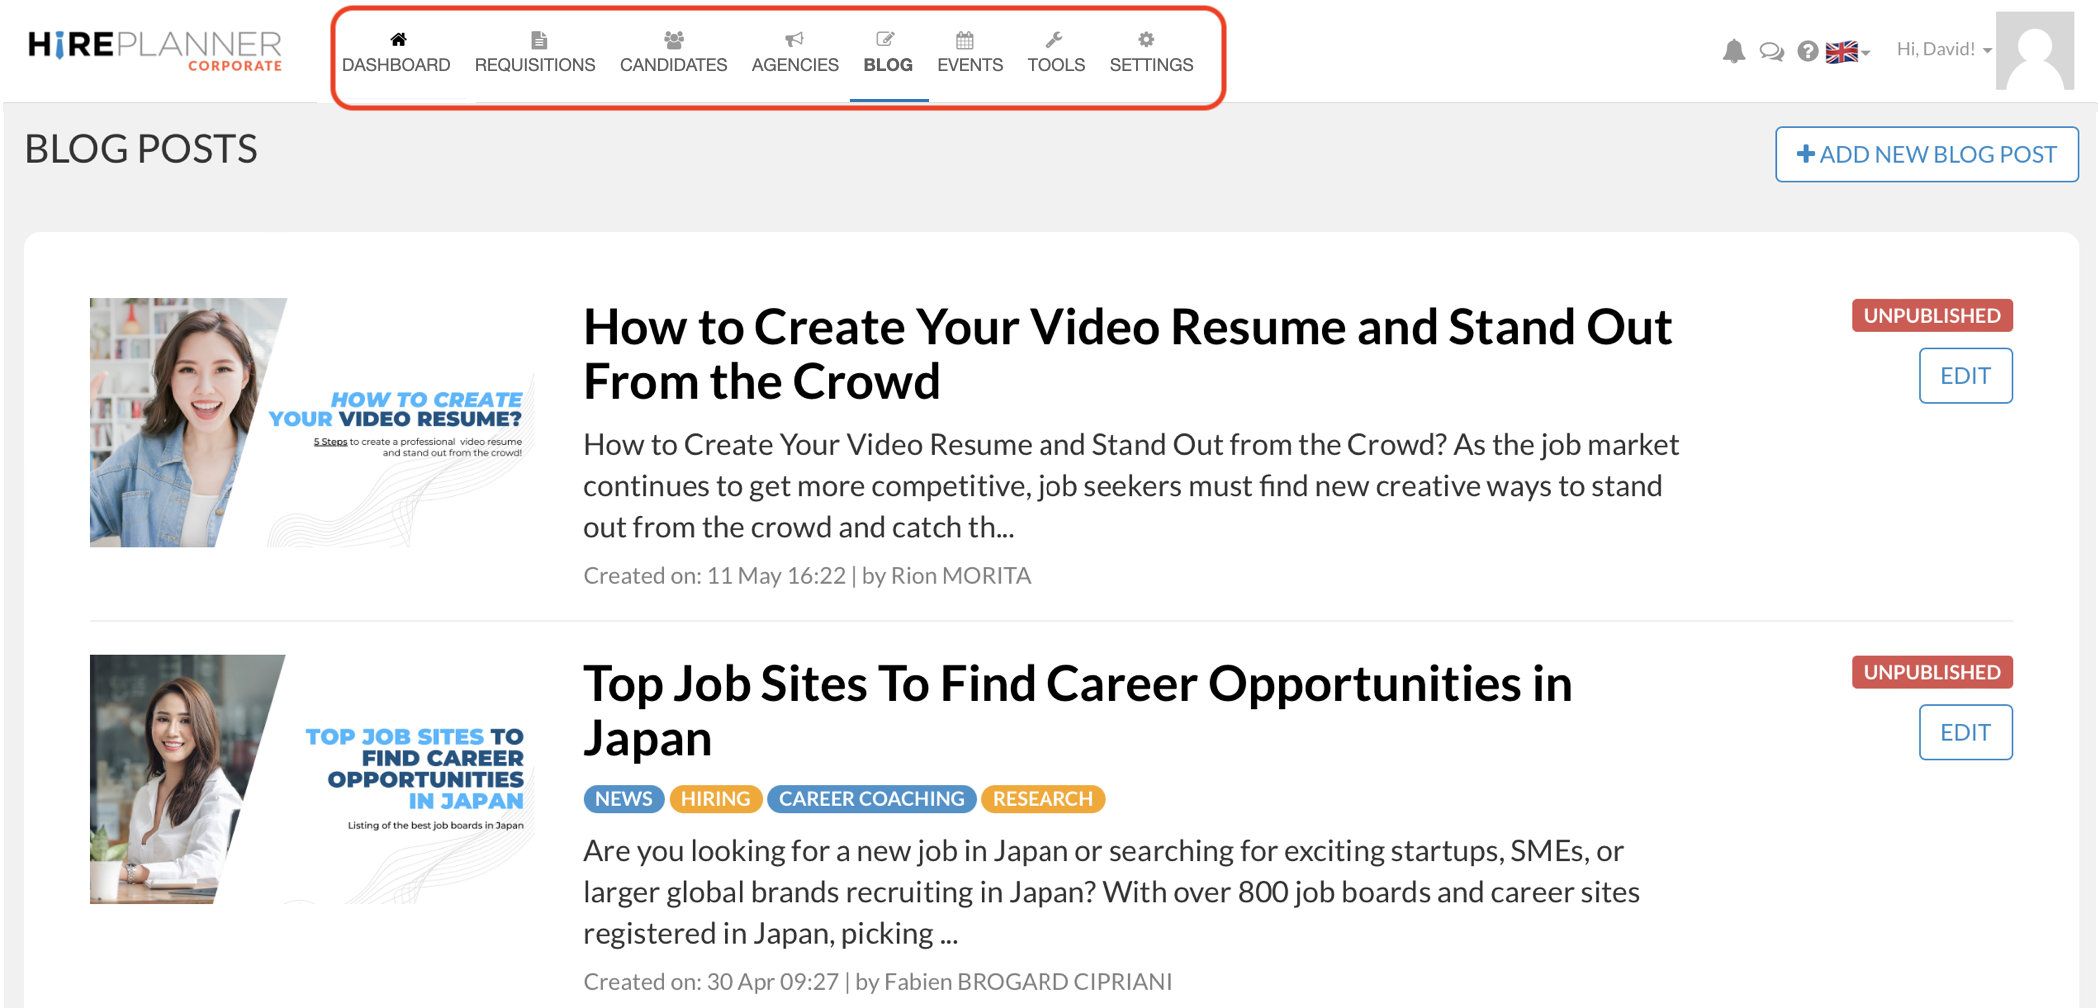Open the Dashboard home icon
The height and width of the screenshot is (1008, 2098).
tap(397, 39)
